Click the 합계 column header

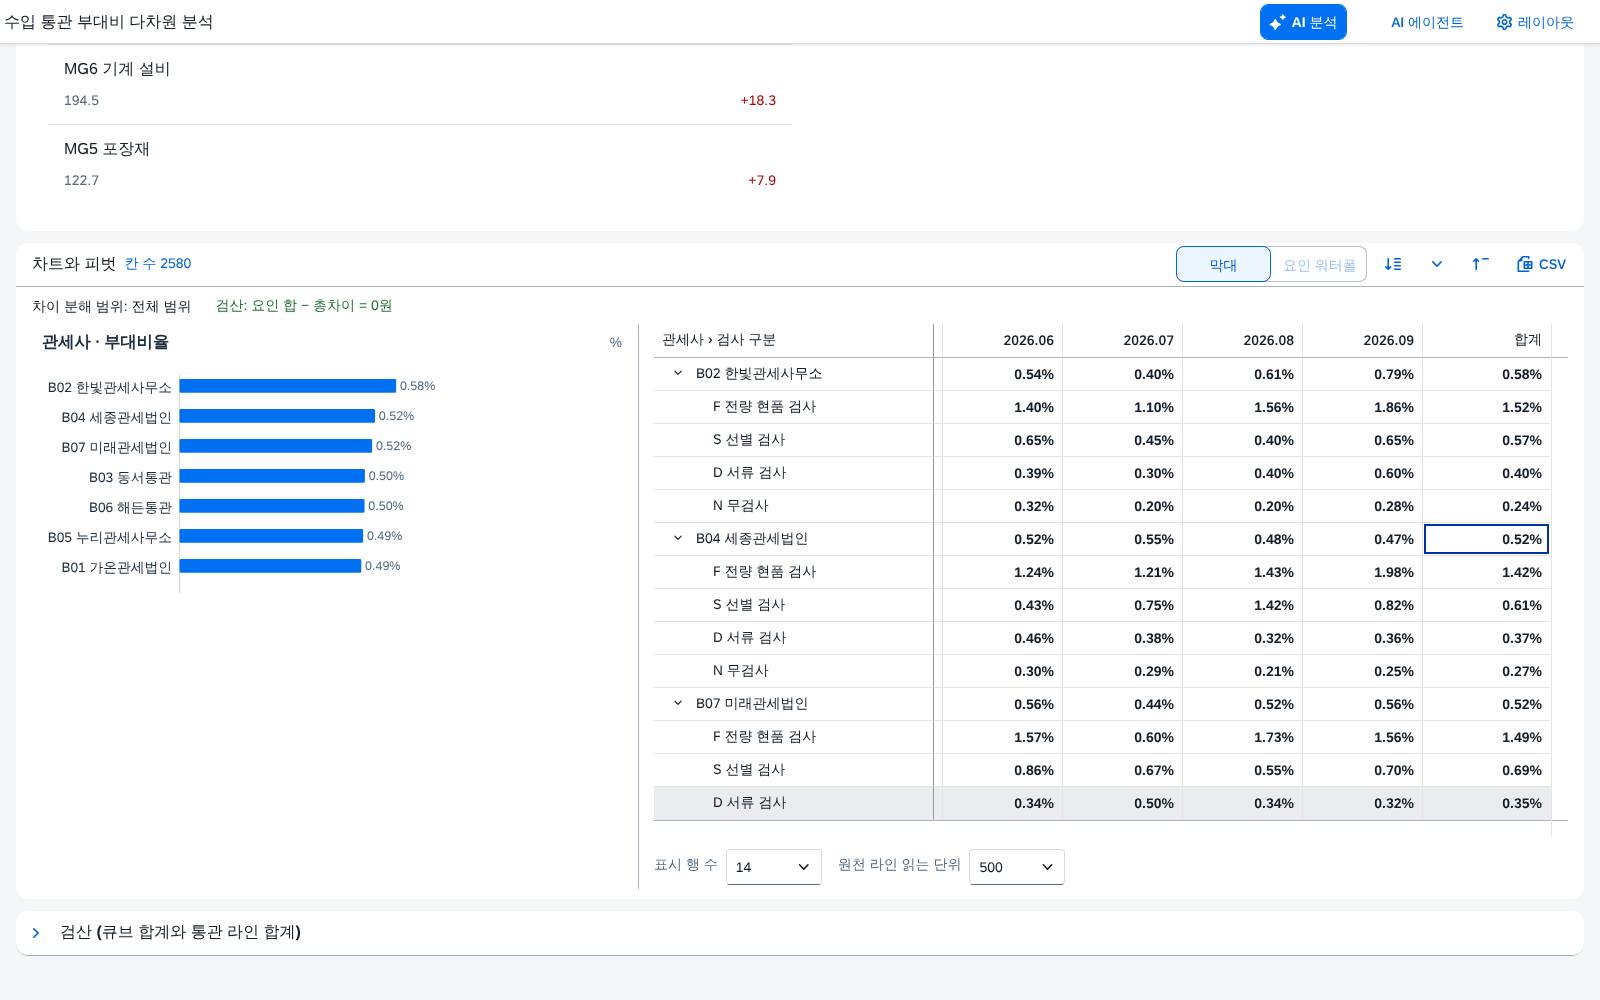[x=1487, y=340]
